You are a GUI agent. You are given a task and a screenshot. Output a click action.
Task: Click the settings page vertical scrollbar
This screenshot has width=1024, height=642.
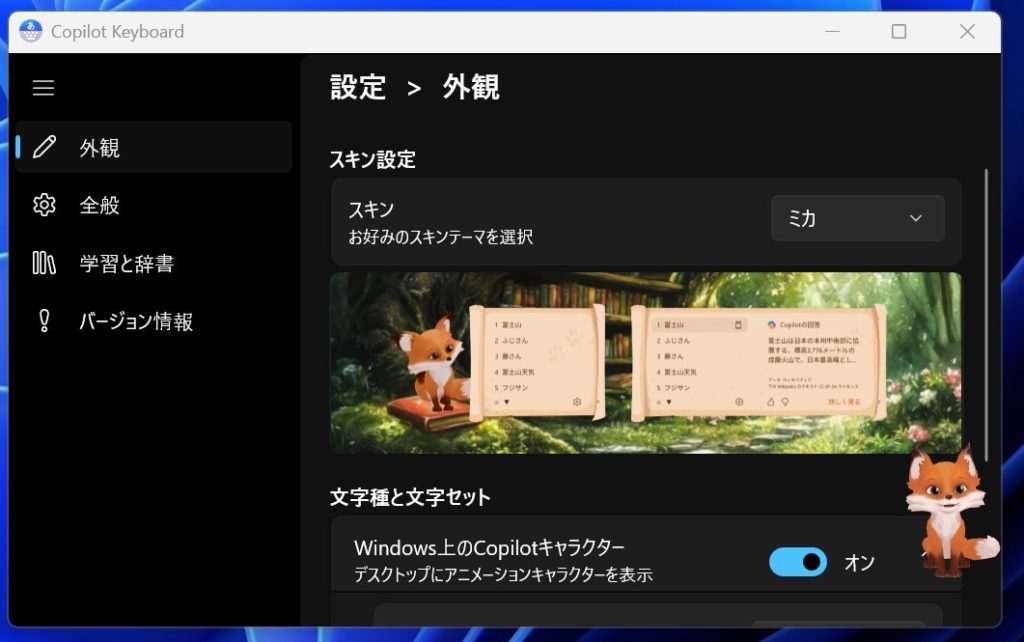[986, 310]
